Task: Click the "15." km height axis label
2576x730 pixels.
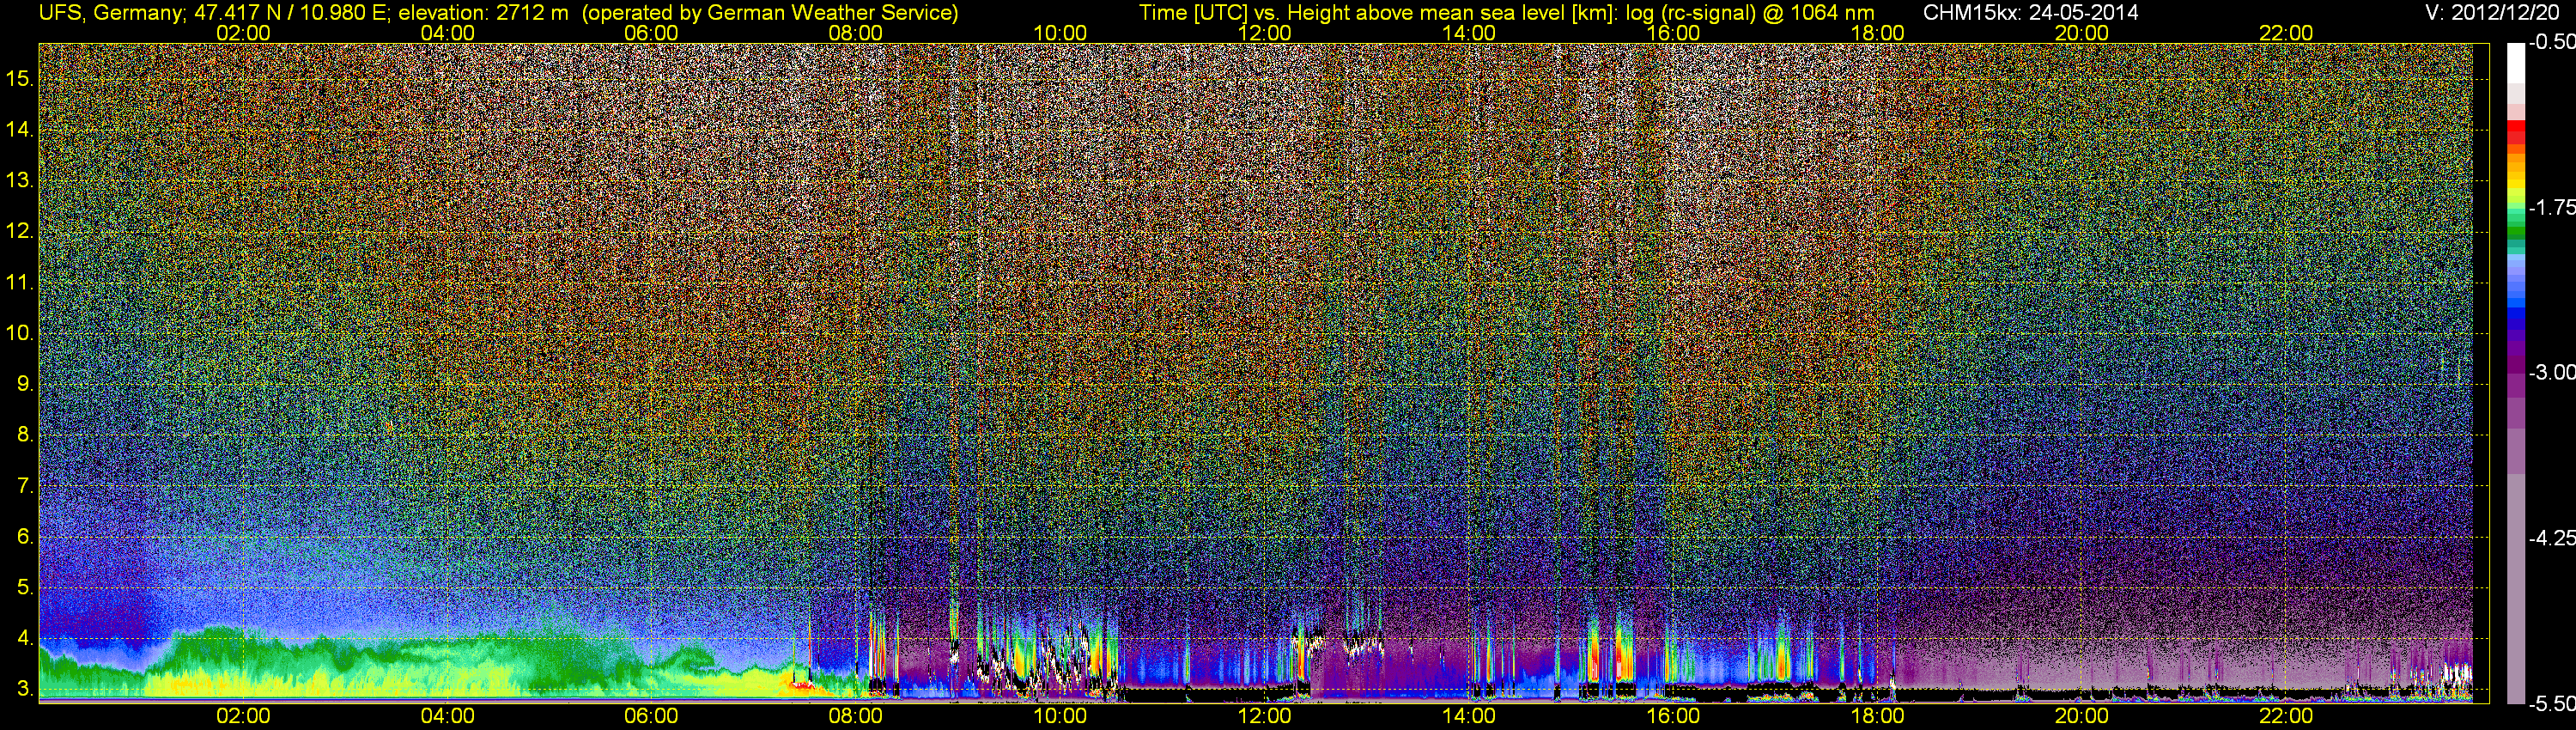Action: tap(20, 78)
